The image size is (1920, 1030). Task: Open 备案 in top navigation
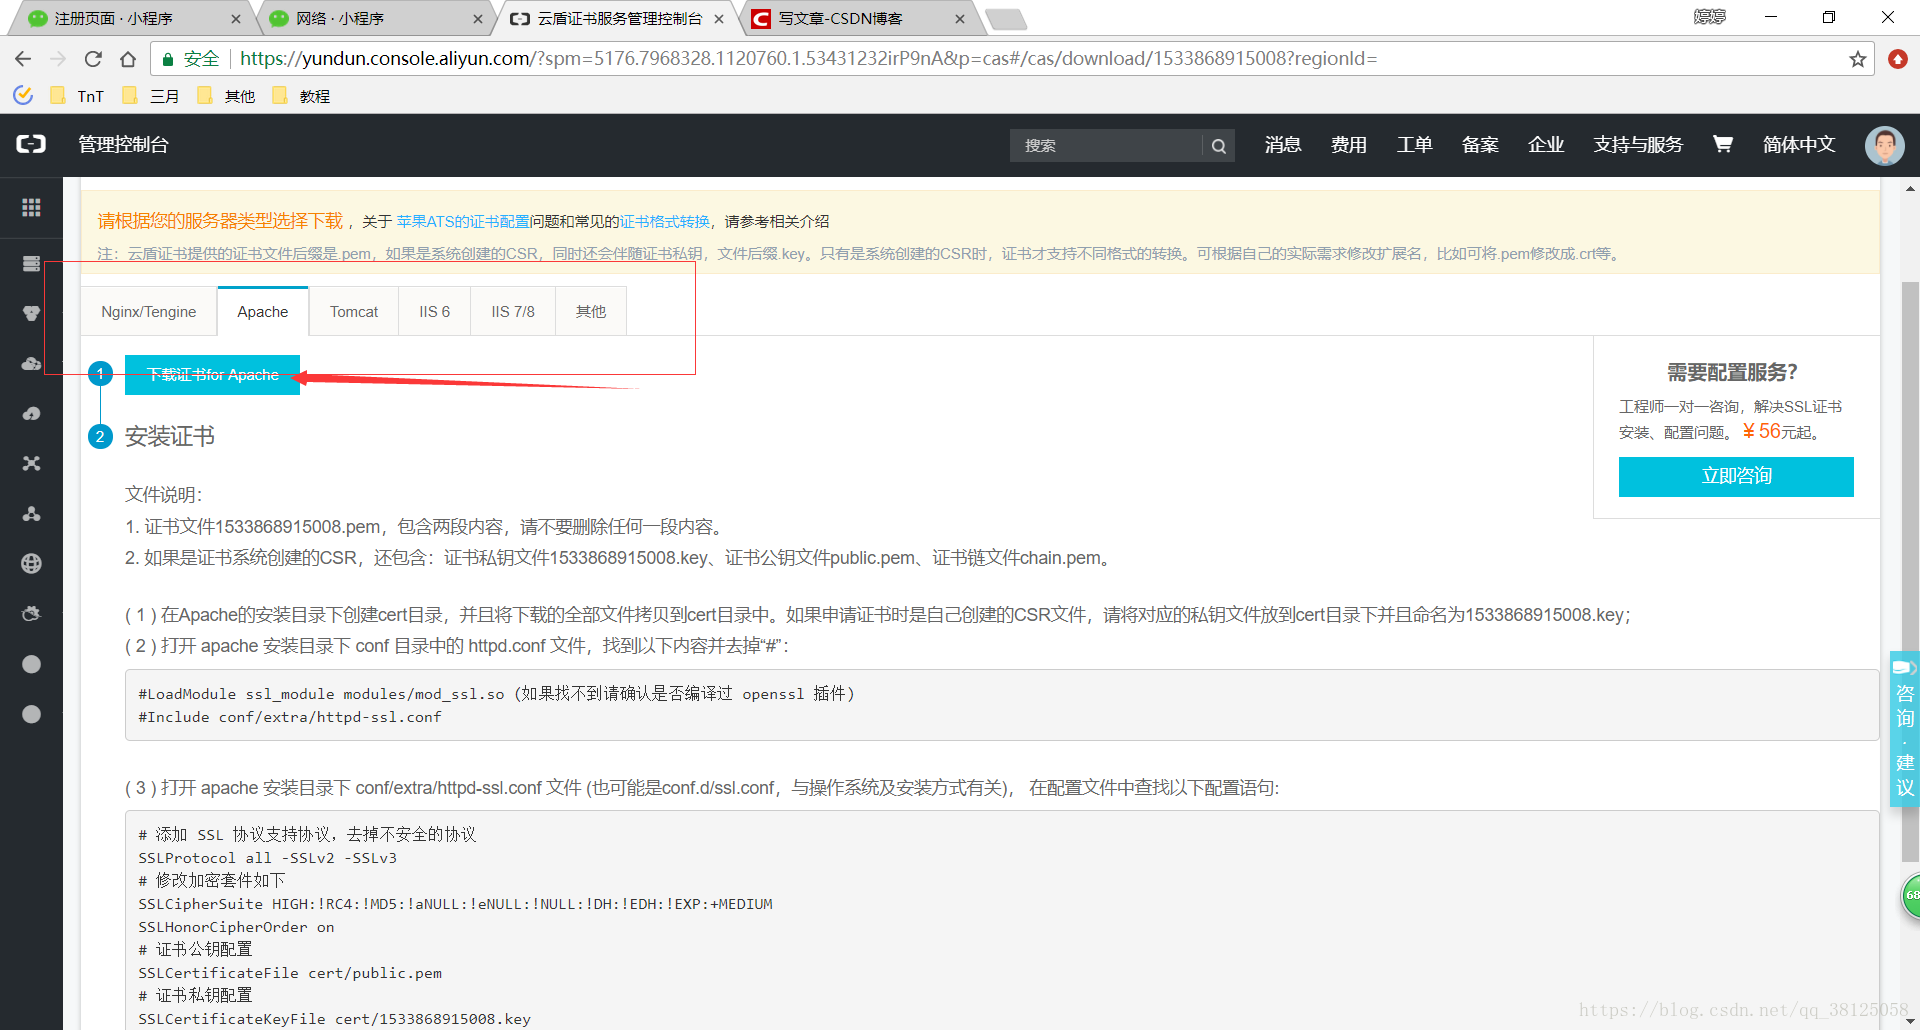(x=1480, y=145)
